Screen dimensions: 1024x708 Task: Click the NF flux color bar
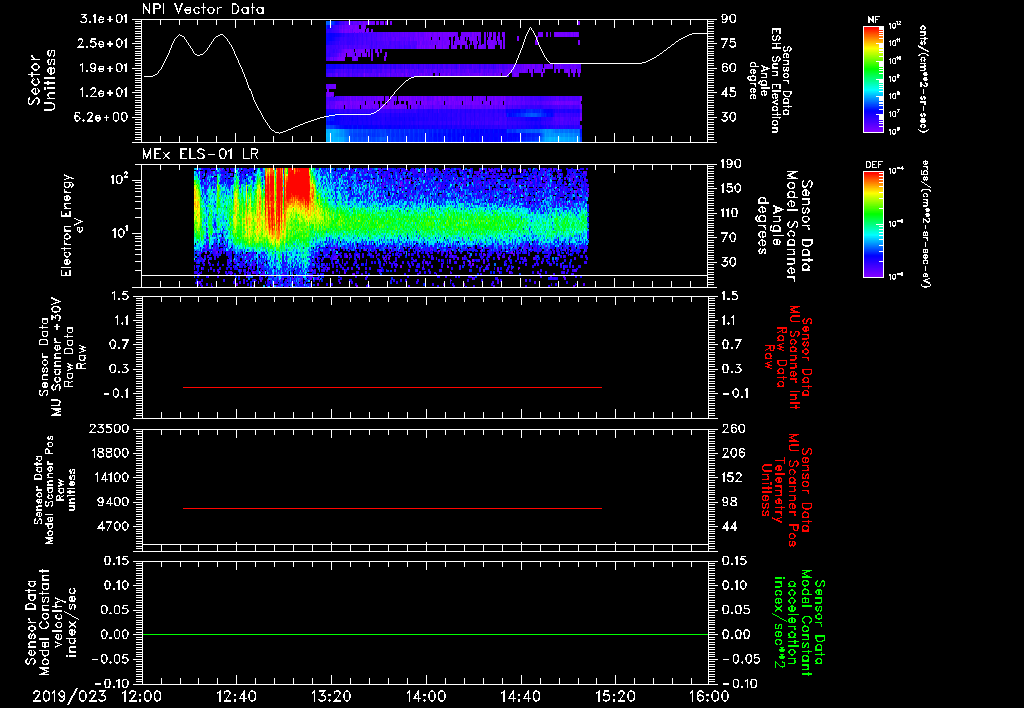coord(874,78)
